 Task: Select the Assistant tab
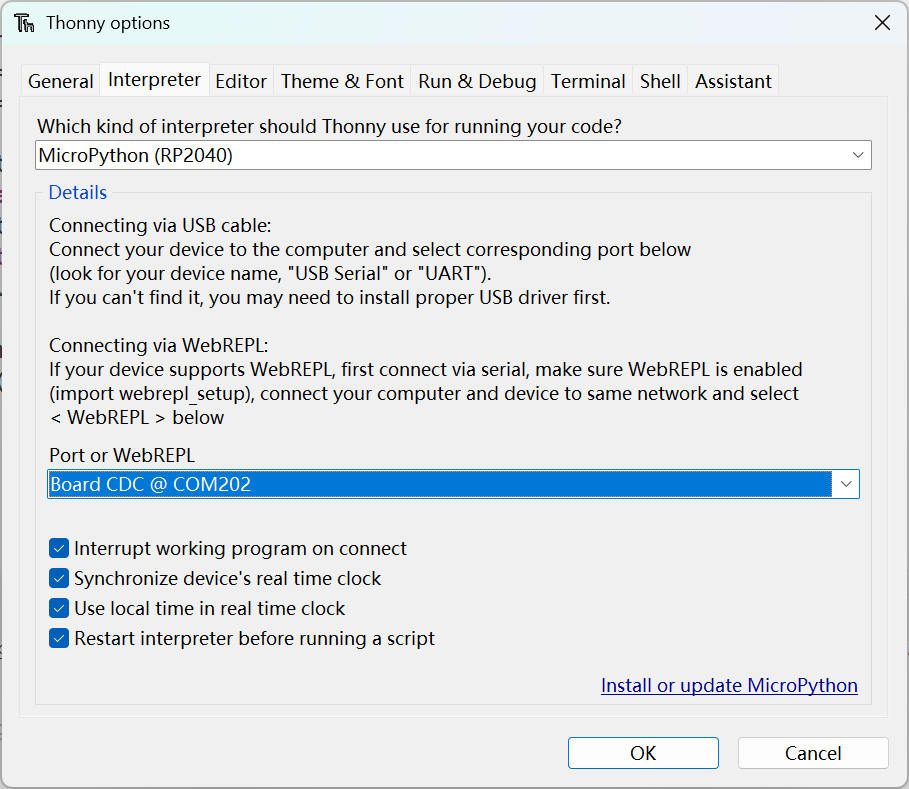(733, 81)
